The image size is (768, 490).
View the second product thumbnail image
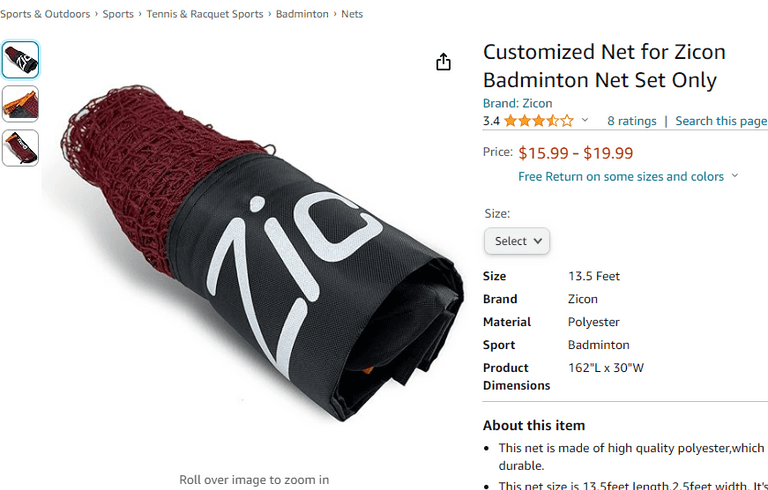tap(20, 104)
